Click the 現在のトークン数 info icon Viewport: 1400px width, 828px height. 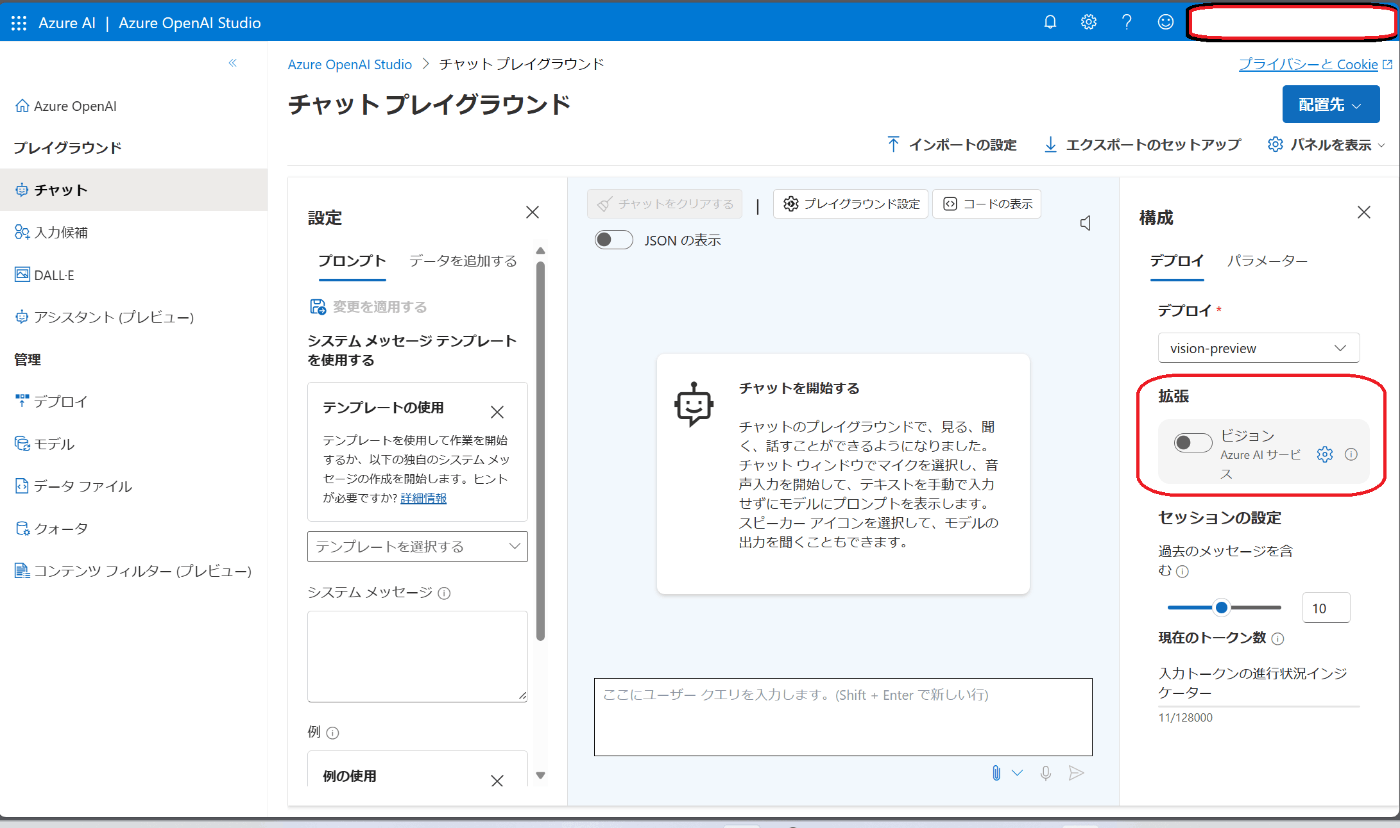coord(1278,638)
